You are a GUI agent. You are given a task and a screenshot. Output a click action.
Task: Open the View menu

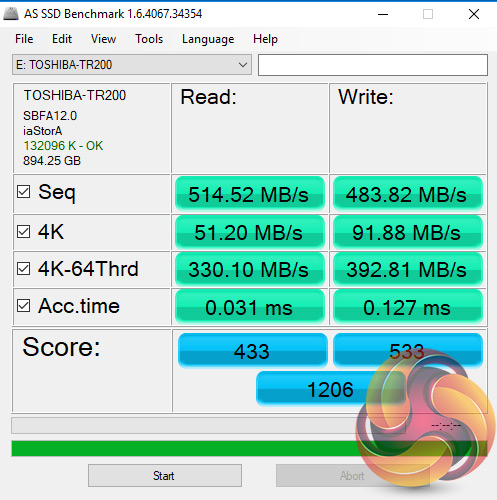tap(103, 39)
